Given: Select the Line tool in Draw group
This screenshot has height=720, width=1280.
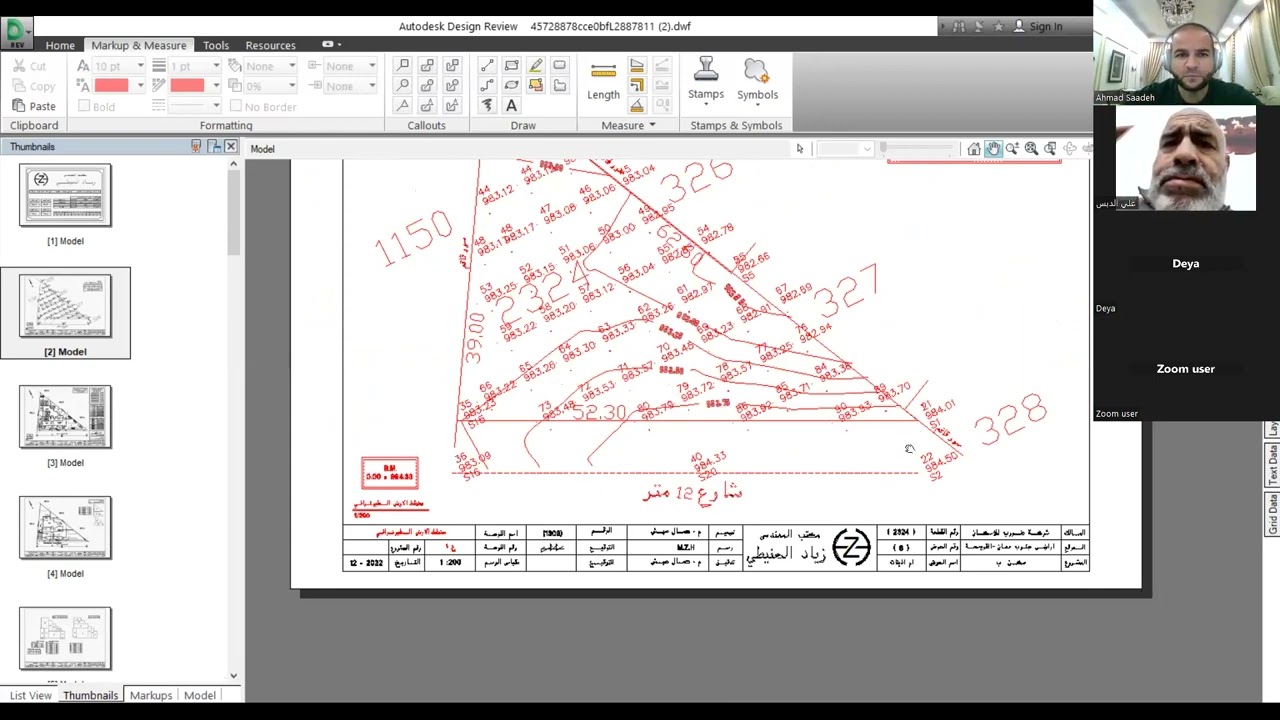Looking at the screenshot, I should click(487, 66).
